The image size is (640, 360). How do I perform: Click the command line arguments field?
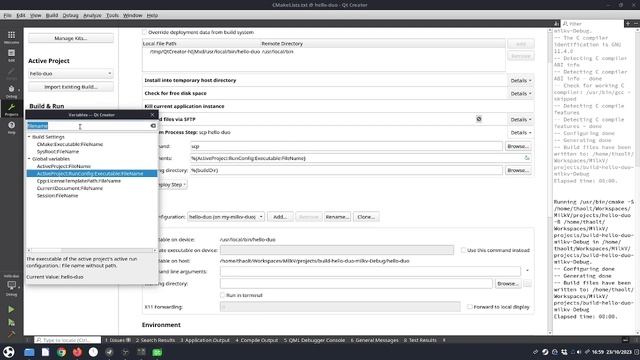(x=370, y=271)
